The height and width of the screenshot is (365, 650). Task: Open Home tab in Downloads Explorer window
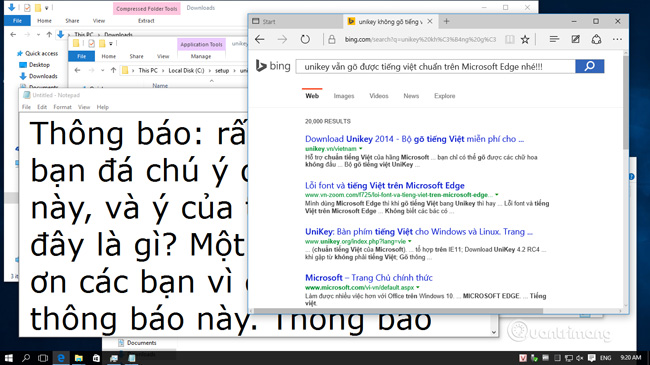click(44, 20)
